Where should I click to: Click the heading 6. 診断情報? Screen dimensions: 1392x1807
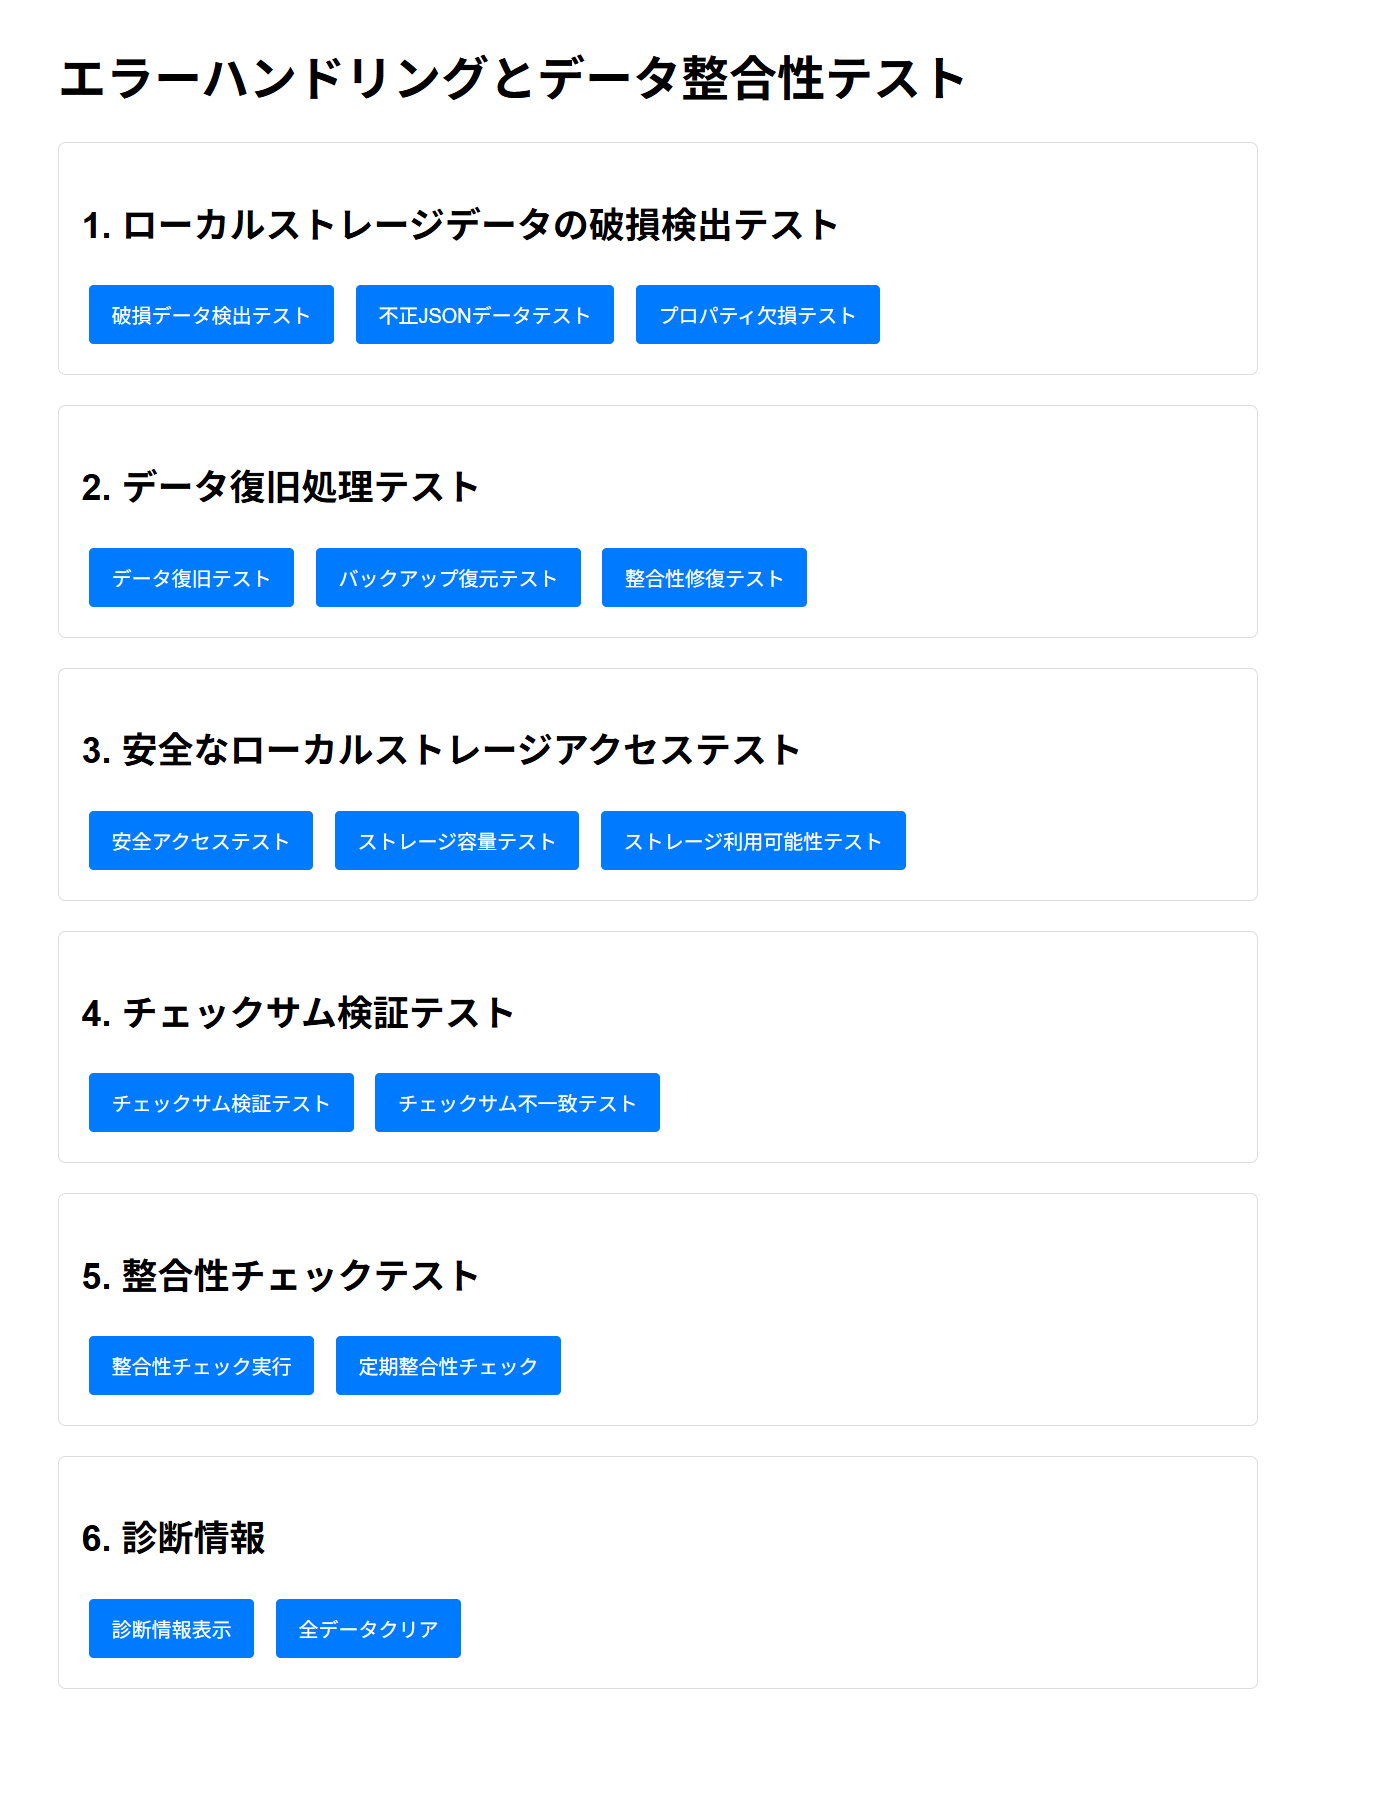(x=173, y=1539)
